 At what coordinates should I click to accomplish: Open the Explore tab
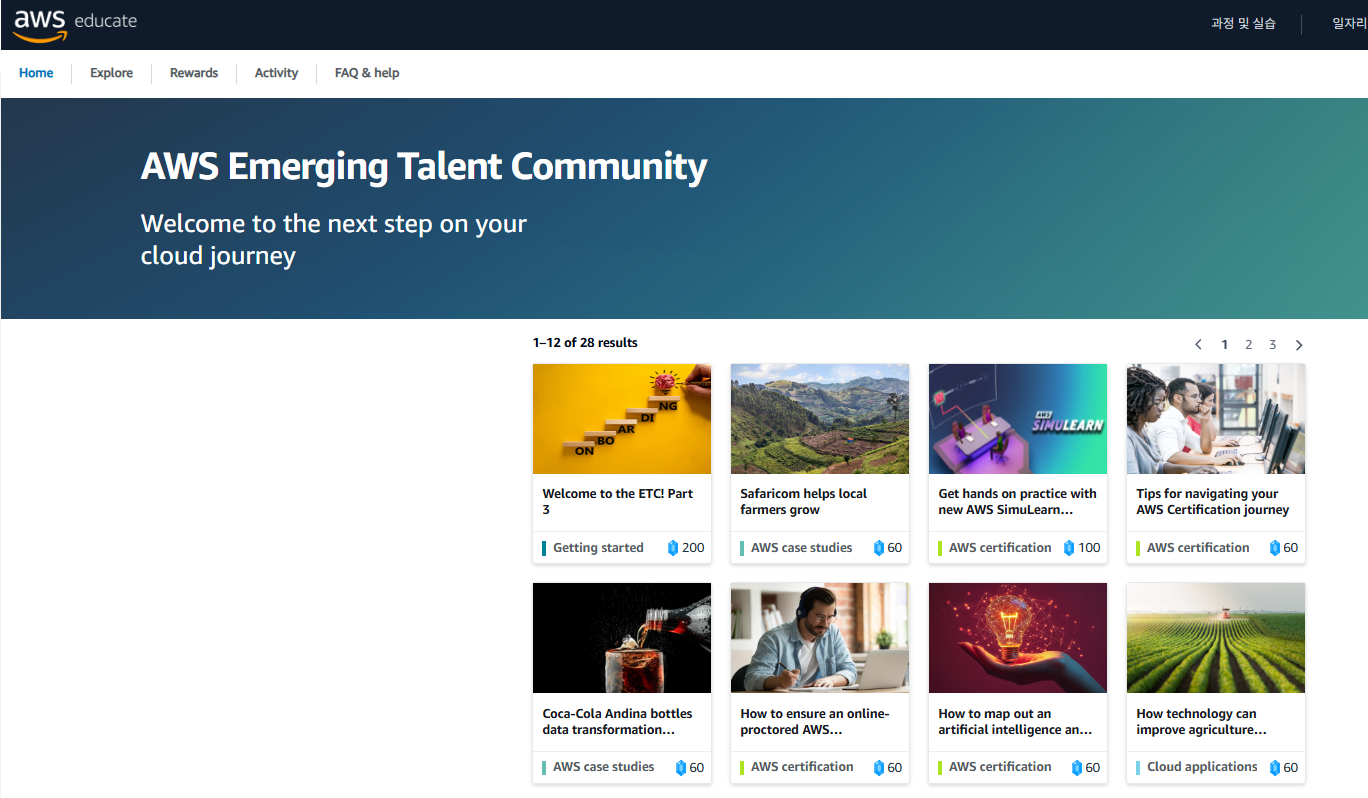111,73
